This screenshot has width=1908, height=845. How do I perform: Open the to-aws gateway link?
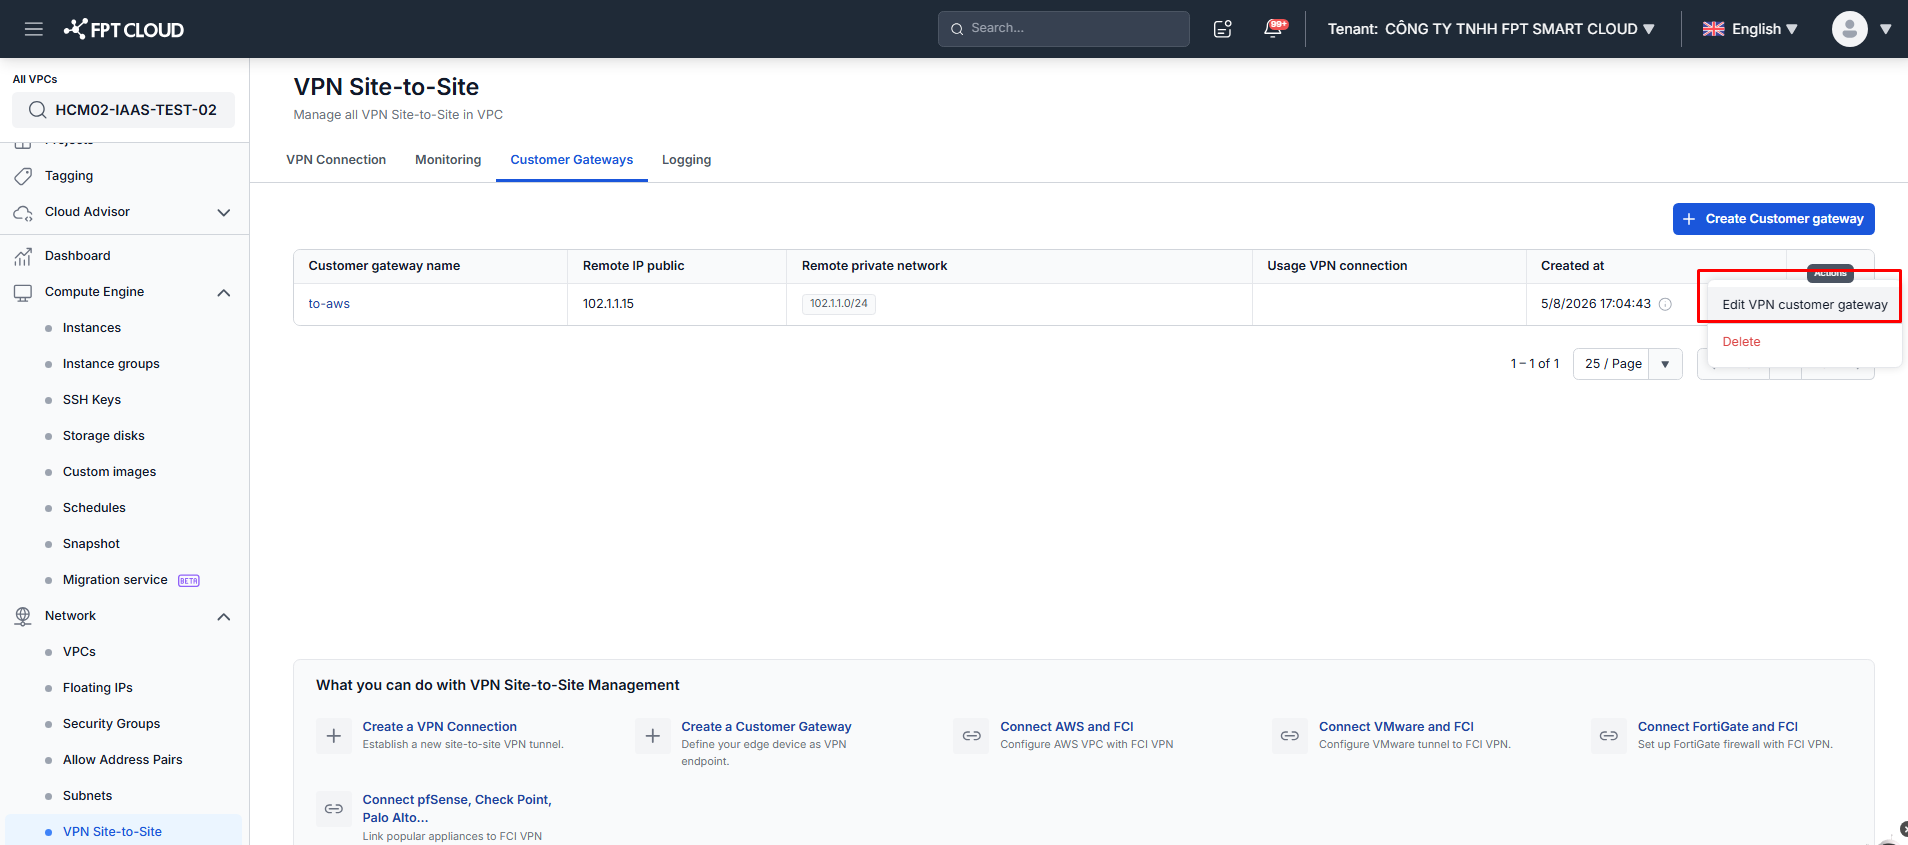coord(329,304)
